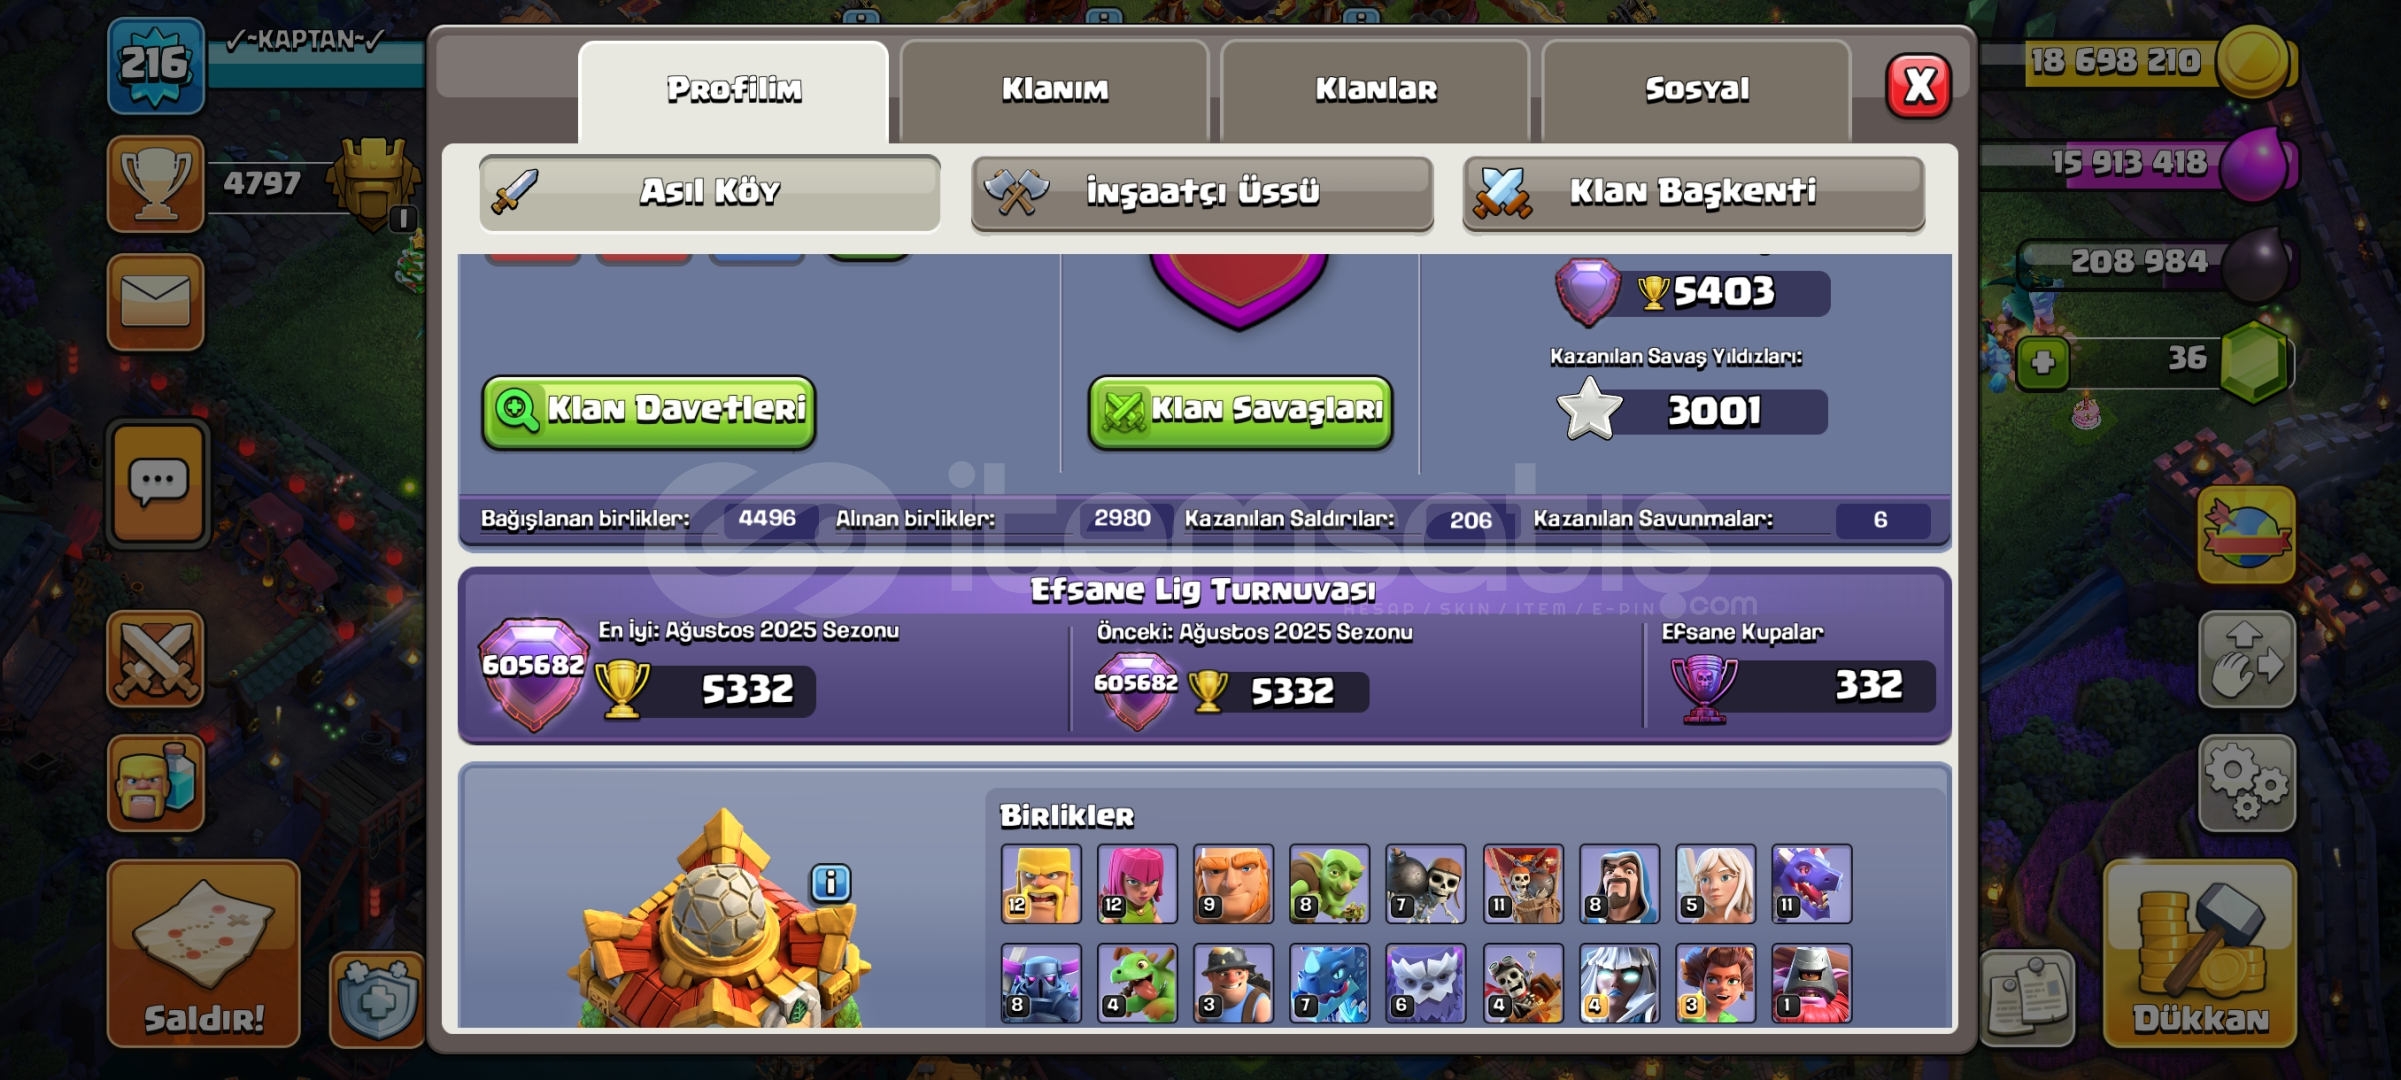Click the shield plus icon

click(x=376, y=999)
